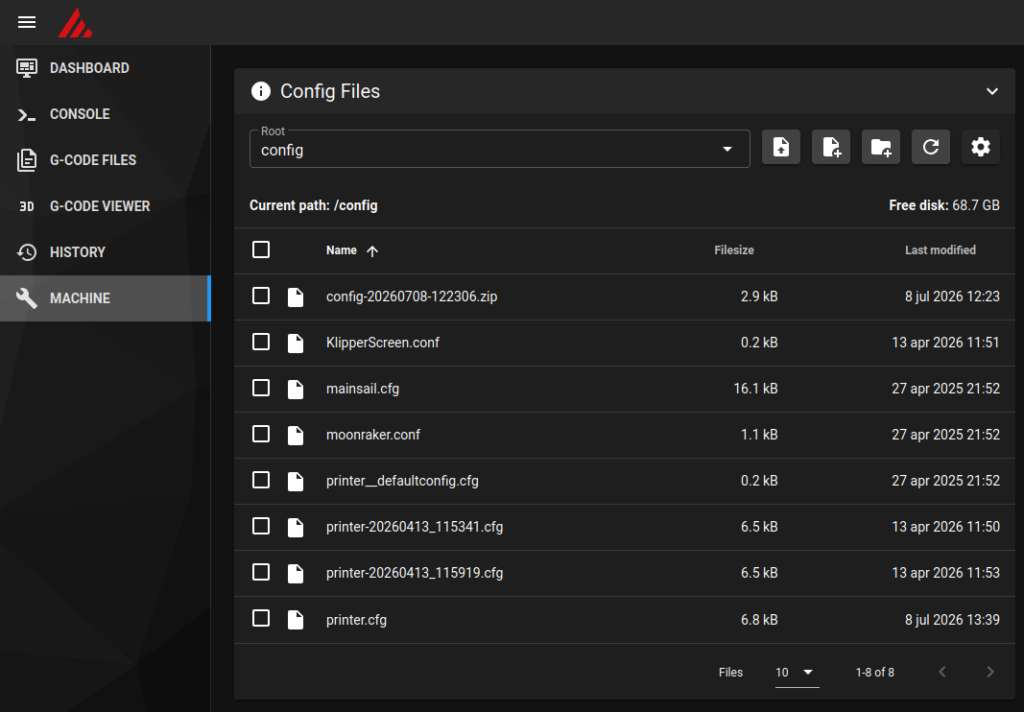The height and width of the screenshot is (712, 1024).
Task: Open the files-per-page dropdown showing 10
Action: coord(796,672)
